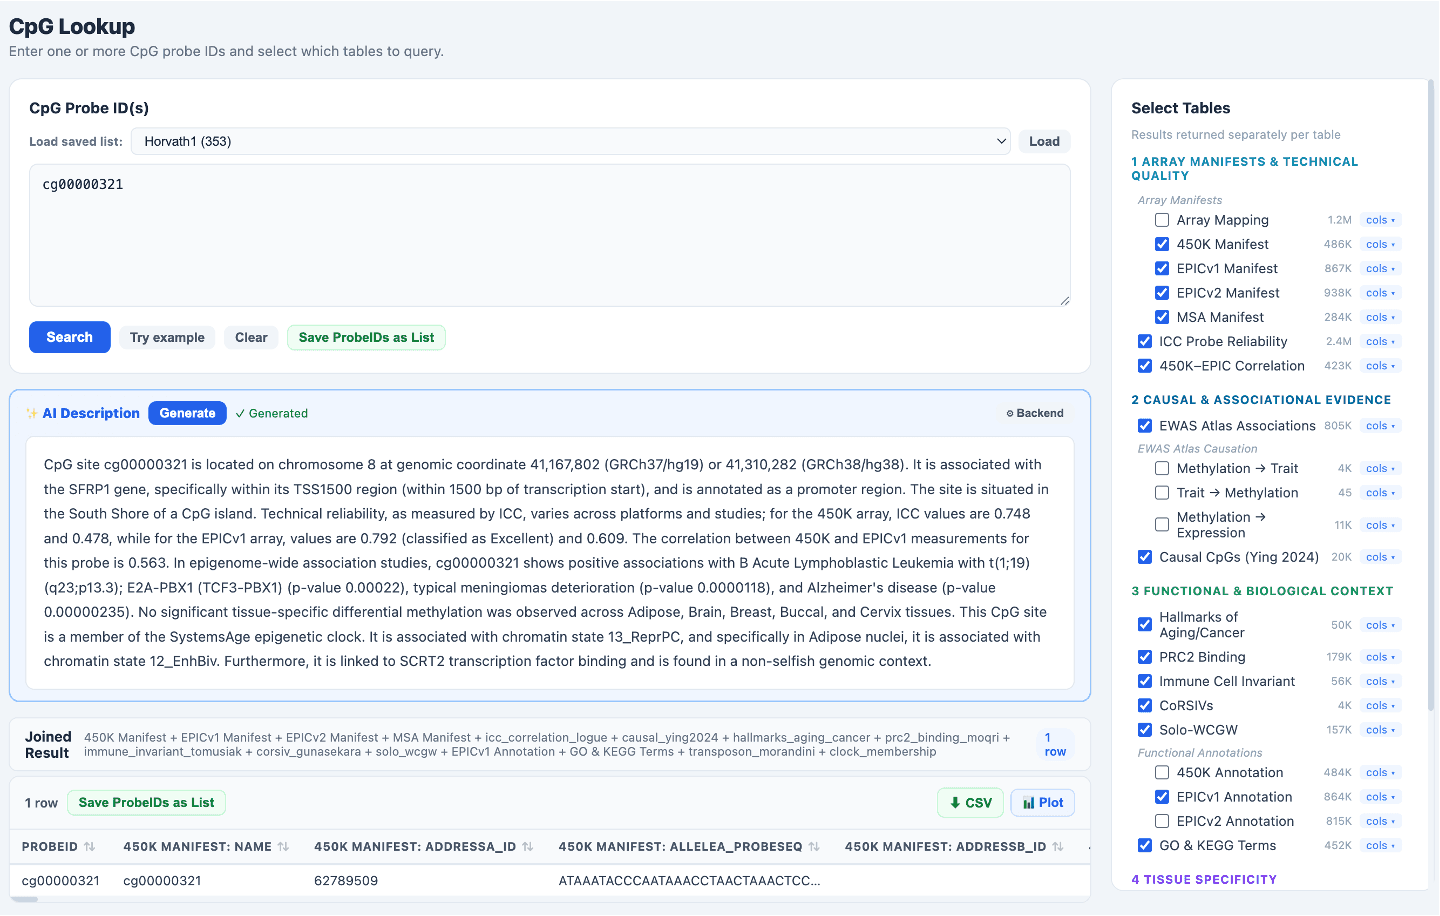Enable EPICv2 Annotation checkbox
Viewport: 1440px width, 916px height.
click(x=1162, y=822)
